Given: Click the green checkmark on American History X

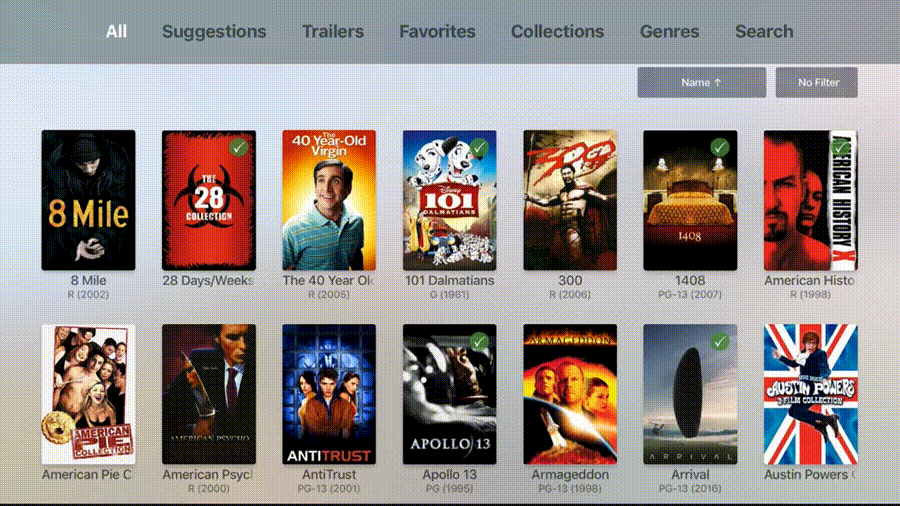Looking at the screenshot, I should click(840, 147).
